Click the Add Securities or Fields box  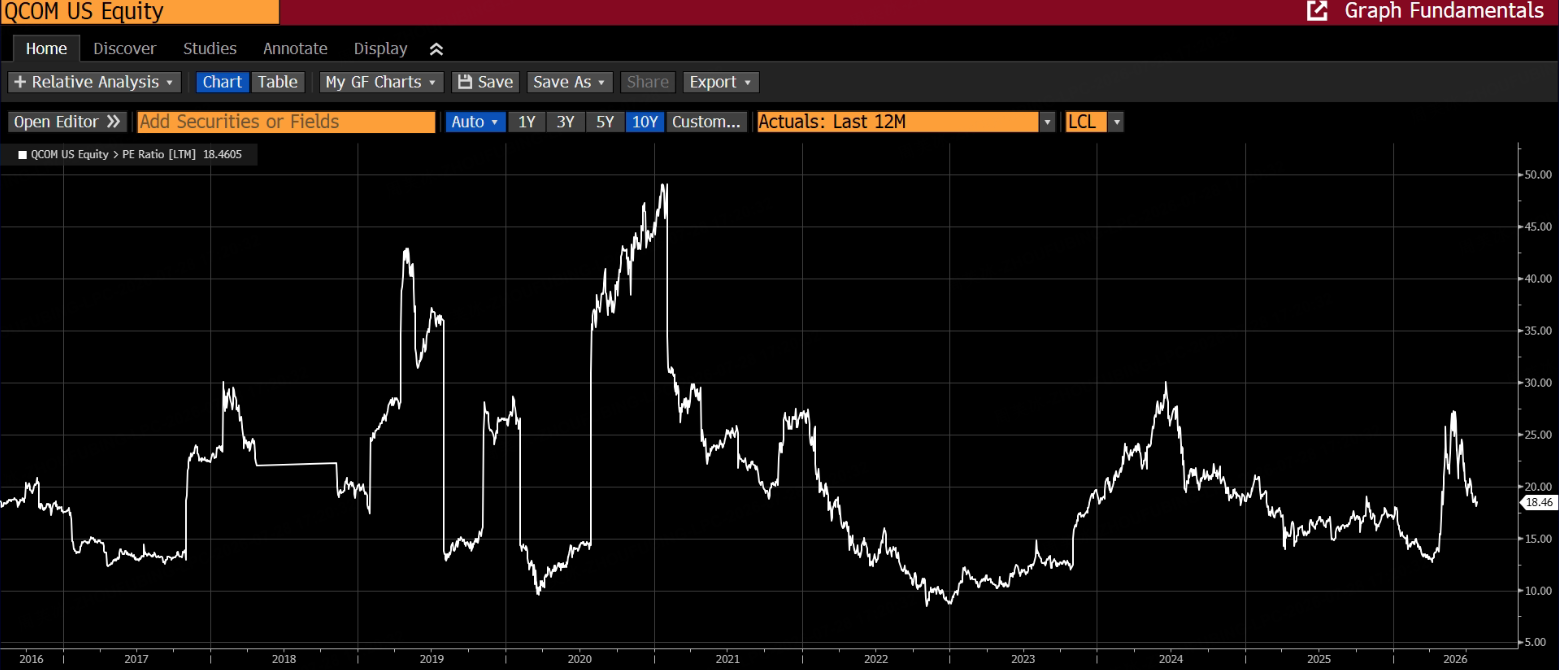286,122
